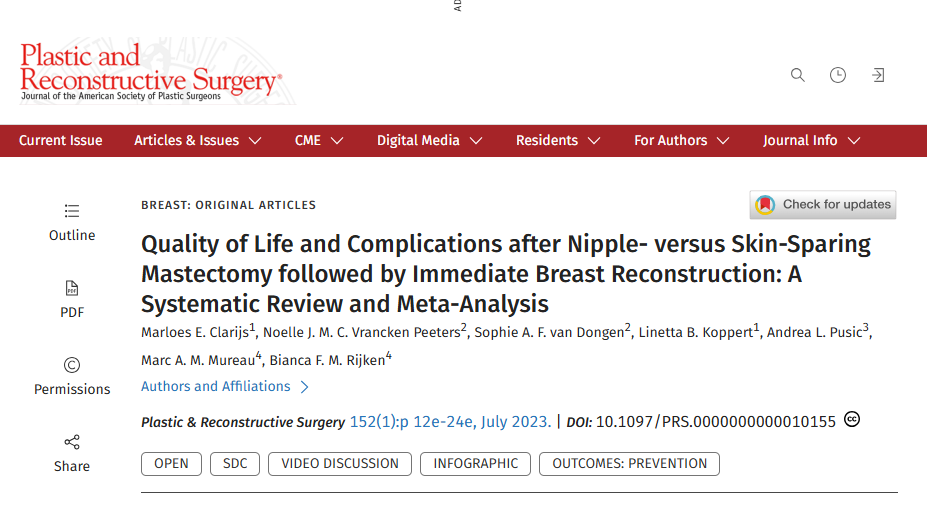
Task: Open the search magnifier icon
Action: 798,75
